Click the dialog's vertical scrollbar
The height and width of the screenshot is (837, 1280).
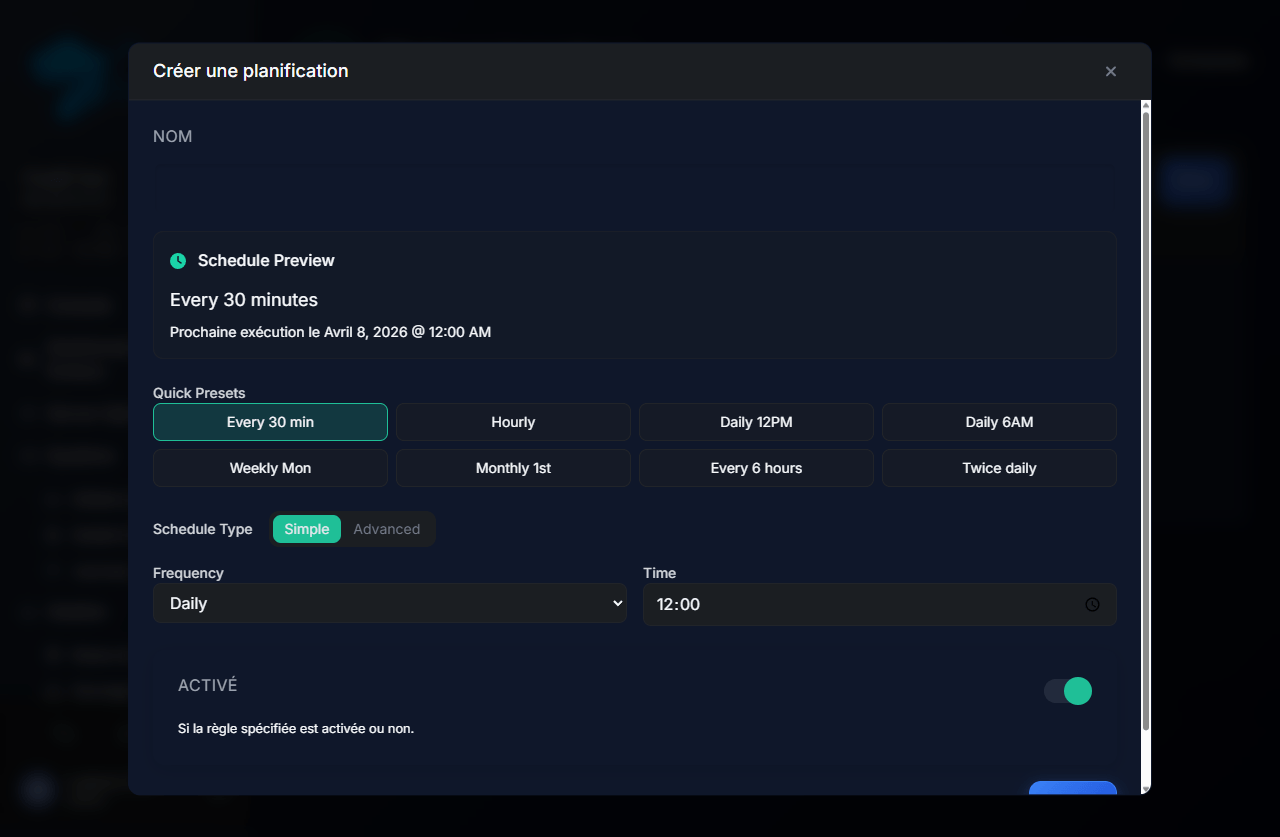pos(1146,420)
